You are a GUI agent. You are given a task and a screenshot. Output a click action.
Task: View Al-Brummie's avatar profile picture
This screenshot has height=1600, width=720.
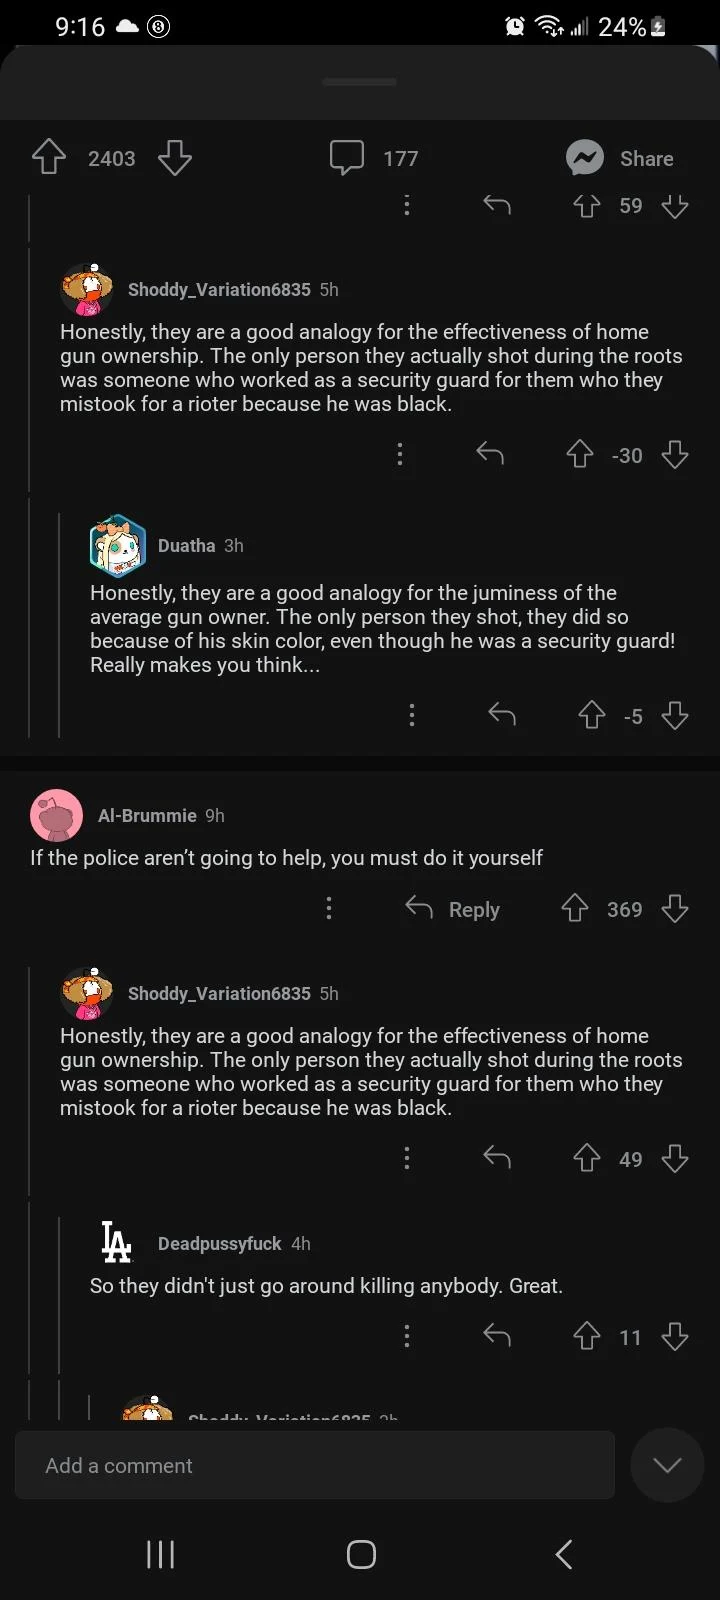pyautogui.click(x=57, y=815)
